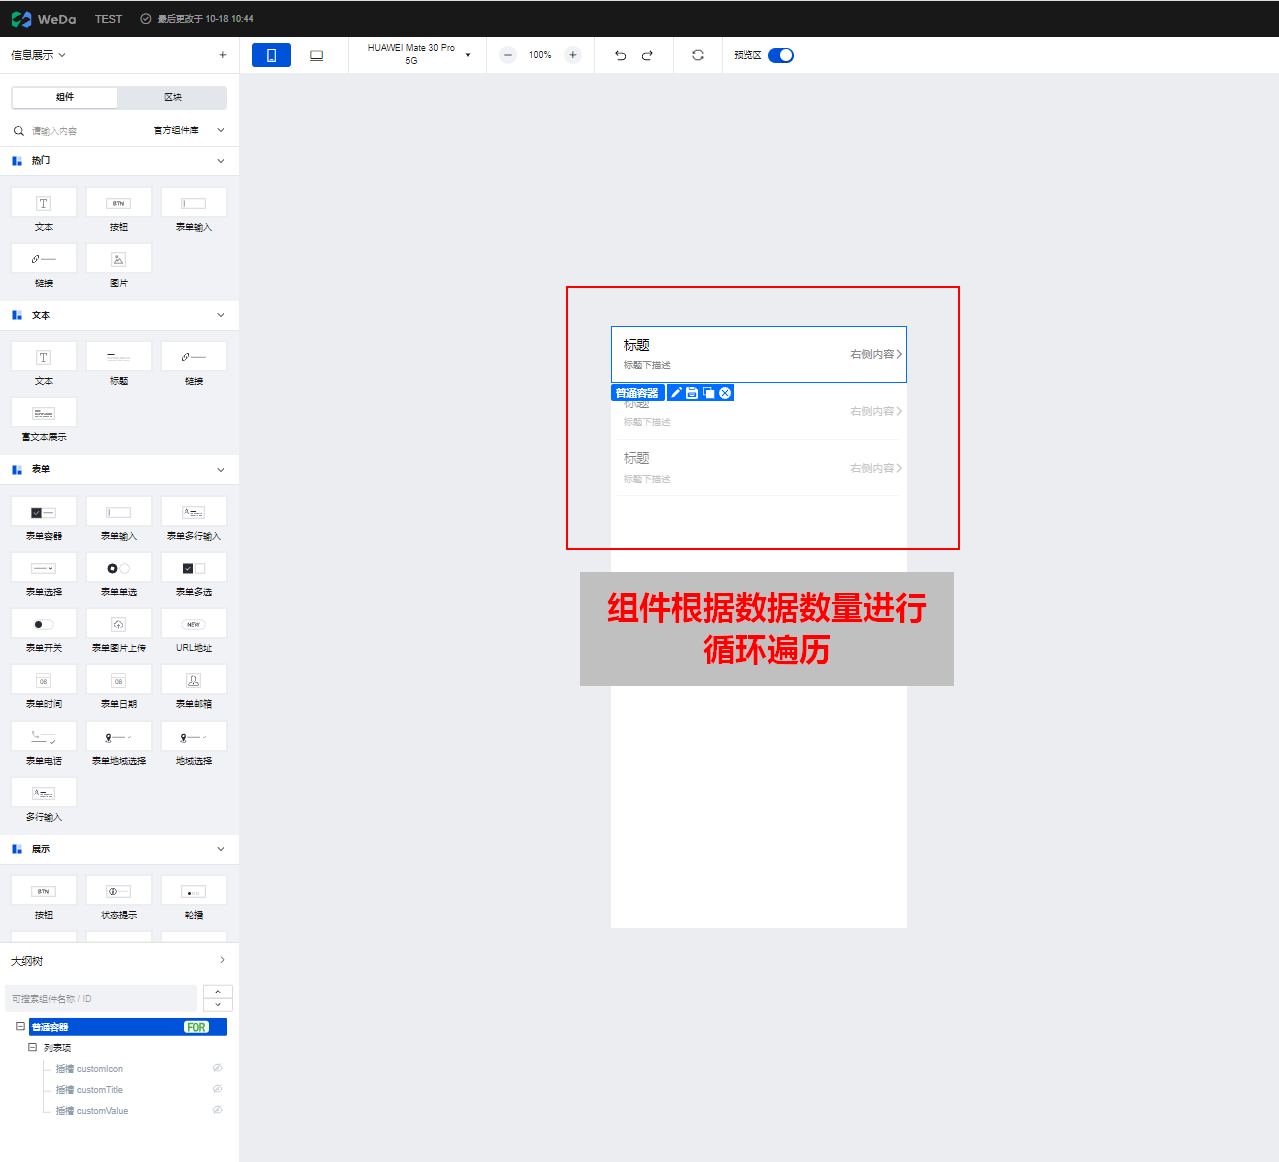The height and width of the screenshot is (1162, 1279).
Task: Click the outline search next-result arrow
Action: coord(218,1004)
